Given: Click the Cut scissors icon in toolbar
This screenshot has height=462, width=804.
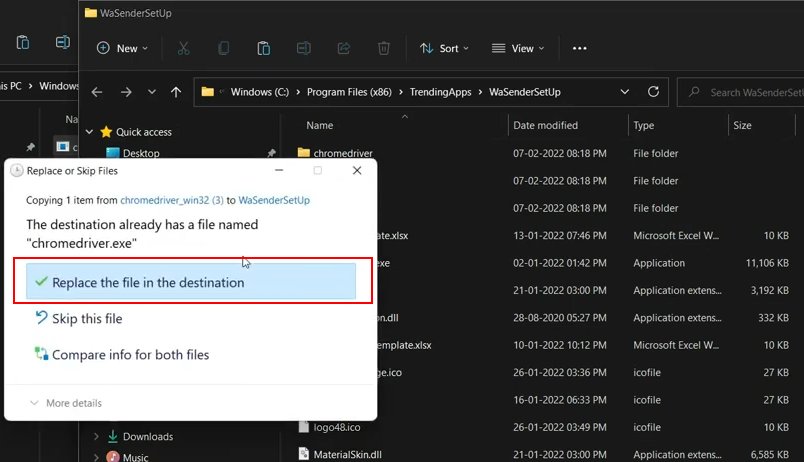Looking at the screenshot, I should pos(183,48).
